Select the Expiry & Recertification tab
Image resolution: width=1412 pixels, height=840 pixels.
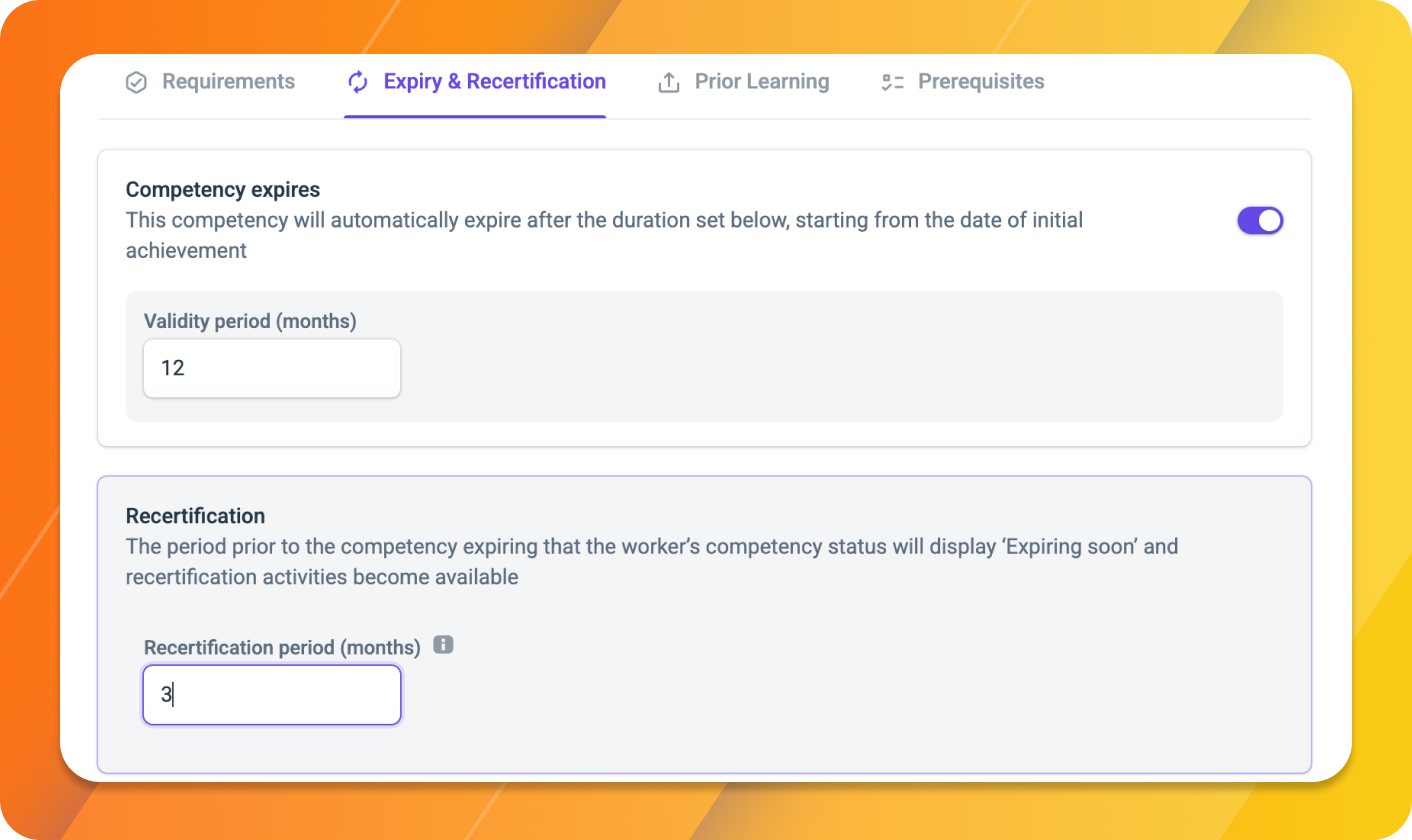pyautogui.click(x=475, y=82)
